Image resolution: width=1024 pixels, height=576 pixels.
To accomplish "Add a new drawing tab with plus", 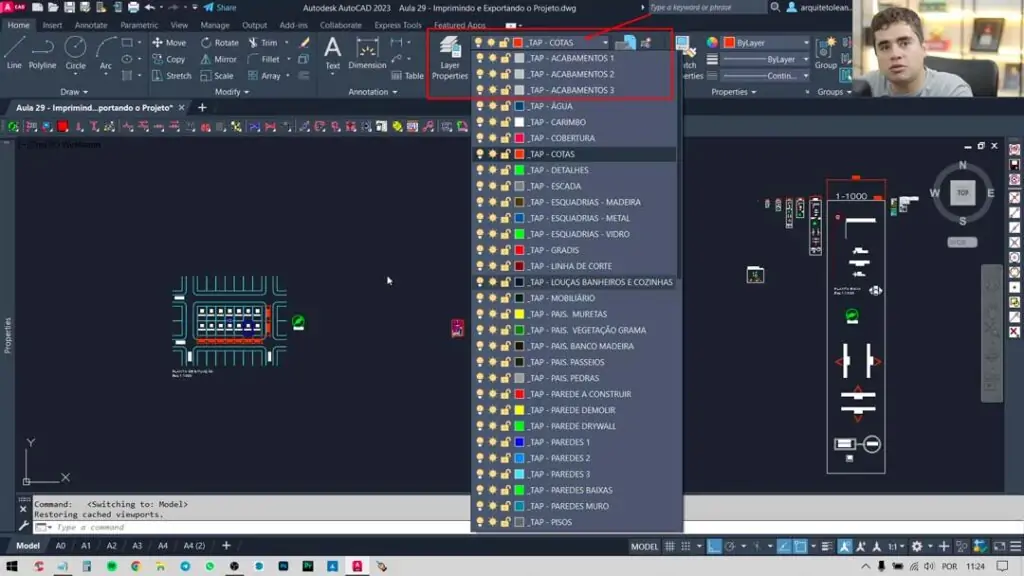I will coord(202,108).
